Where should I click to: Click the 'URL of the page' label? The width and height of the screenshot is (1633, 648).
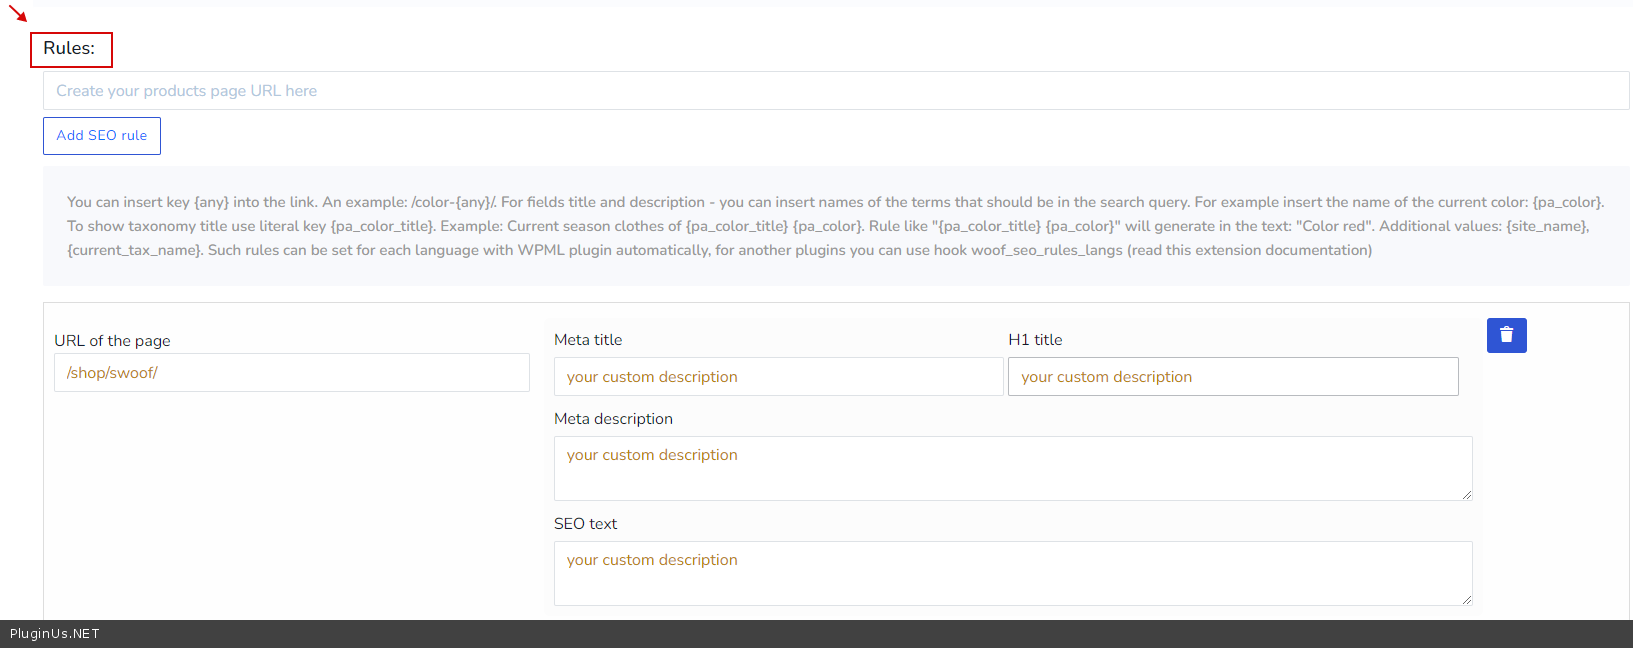click(112, 341)
